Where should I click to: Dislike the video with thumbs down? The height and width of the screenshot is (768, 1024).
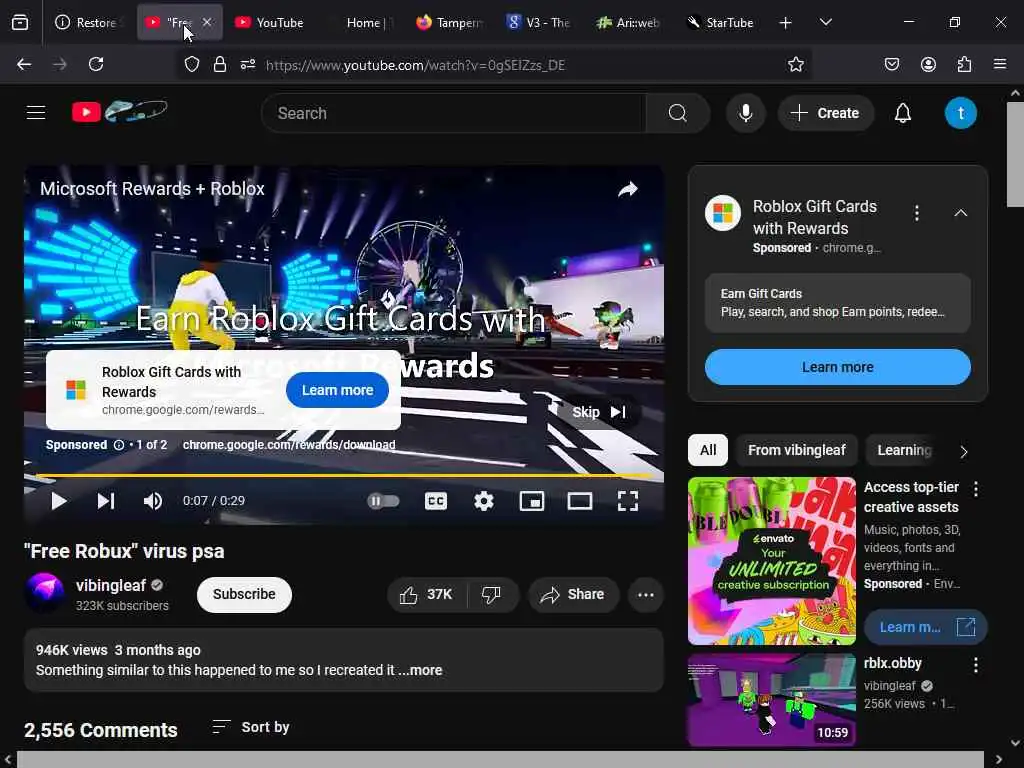(492, 594)
